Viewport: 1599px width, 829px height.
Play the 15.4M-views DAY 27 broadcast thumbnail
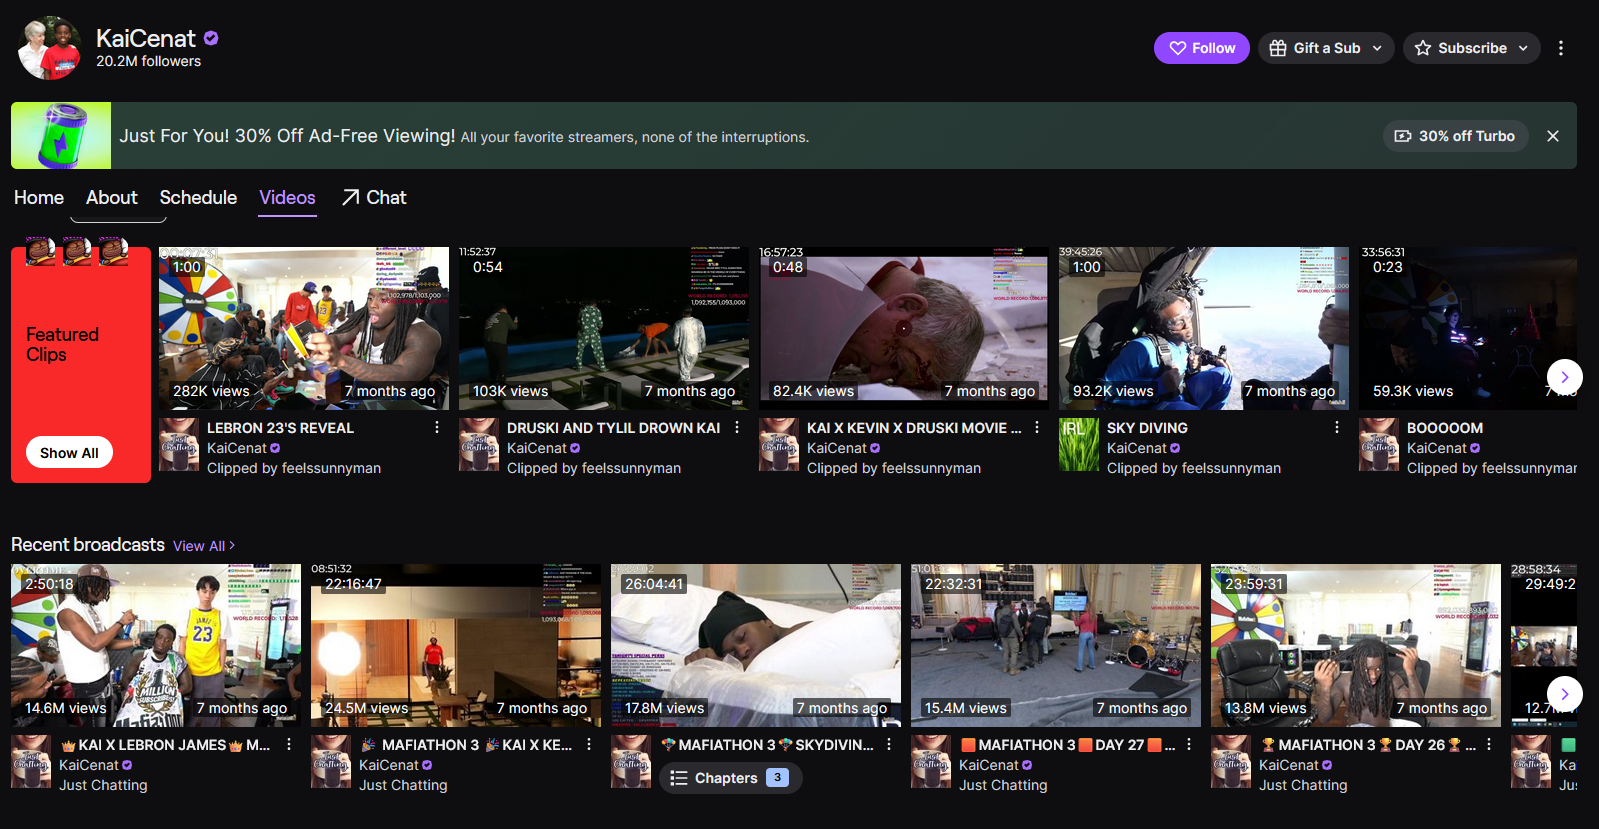coord(1056,645)
